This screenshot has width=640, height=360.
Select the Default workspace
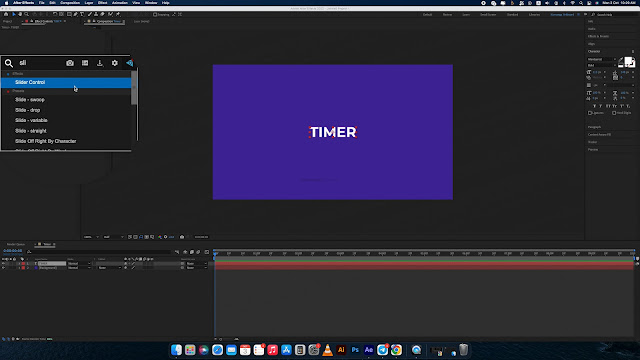point(427,15)
